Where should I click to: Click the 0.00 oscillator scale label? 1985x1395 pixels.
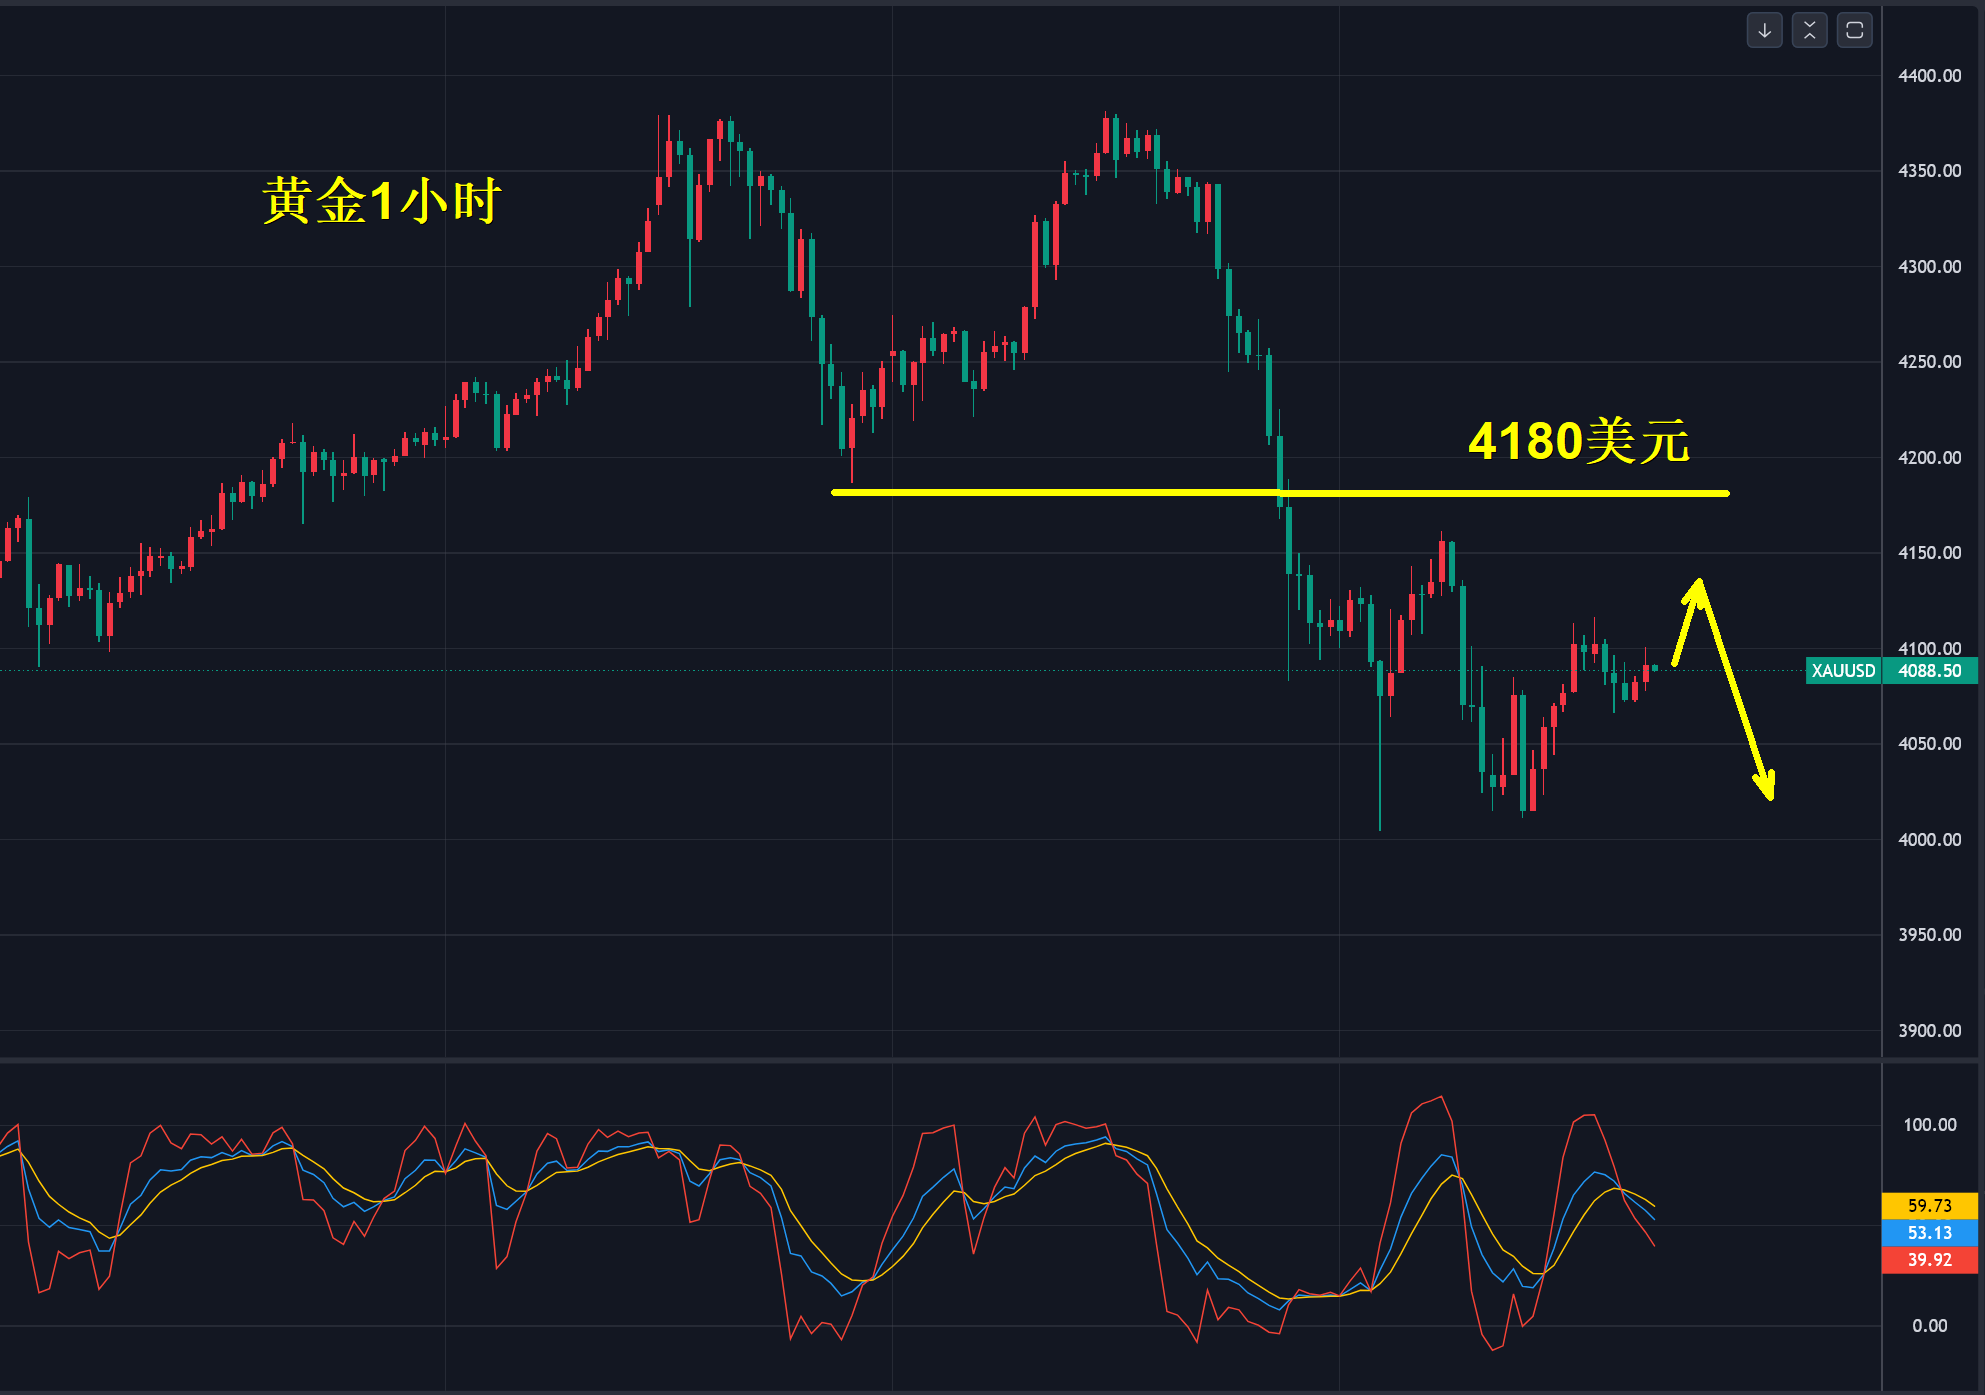(1929, 1326)
